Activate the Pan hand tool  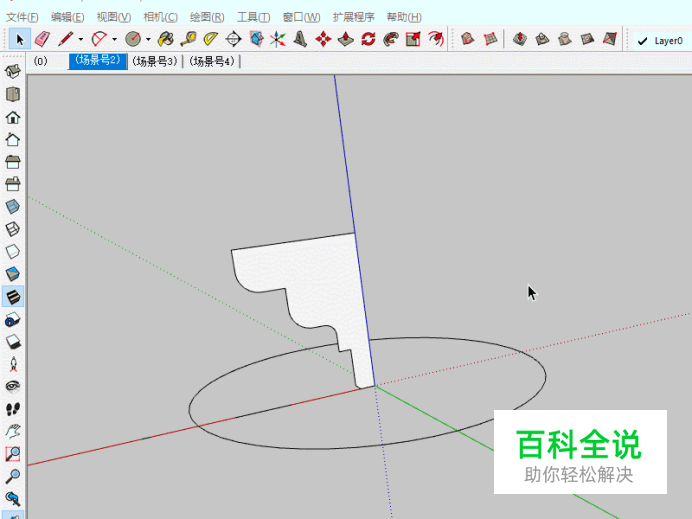[x=13, y=432]
